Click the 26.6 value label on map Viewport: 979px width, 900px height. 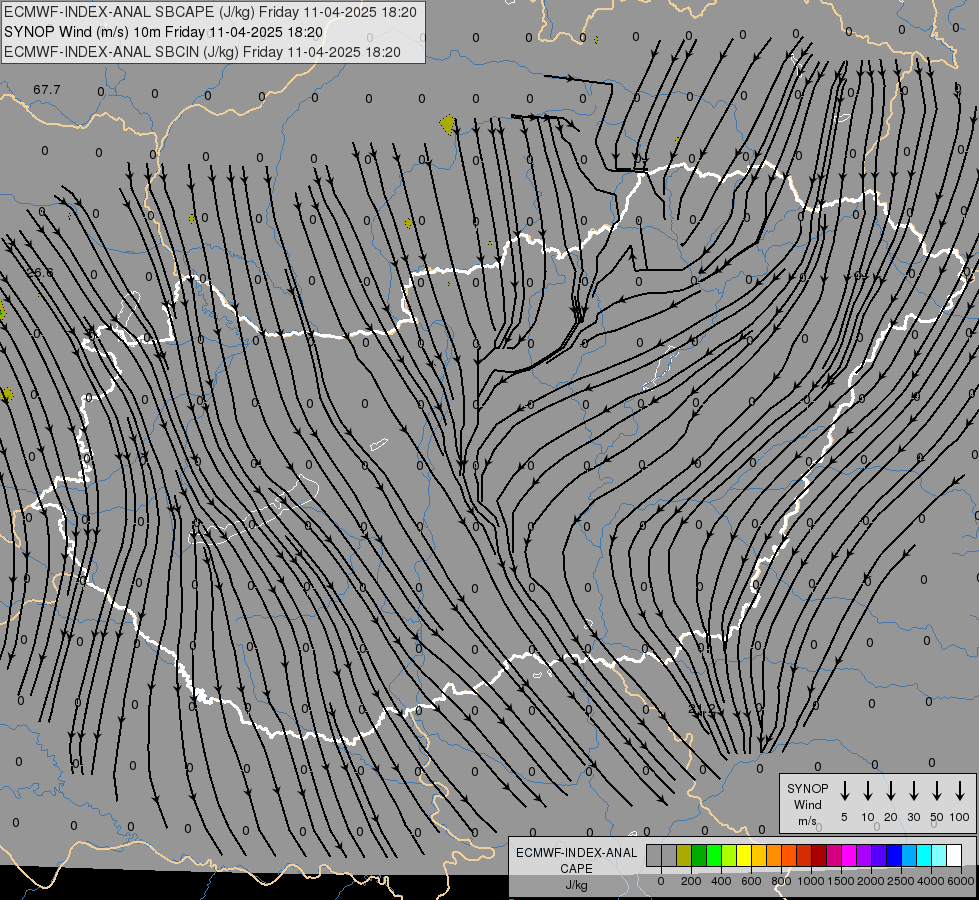click(40, 272)
